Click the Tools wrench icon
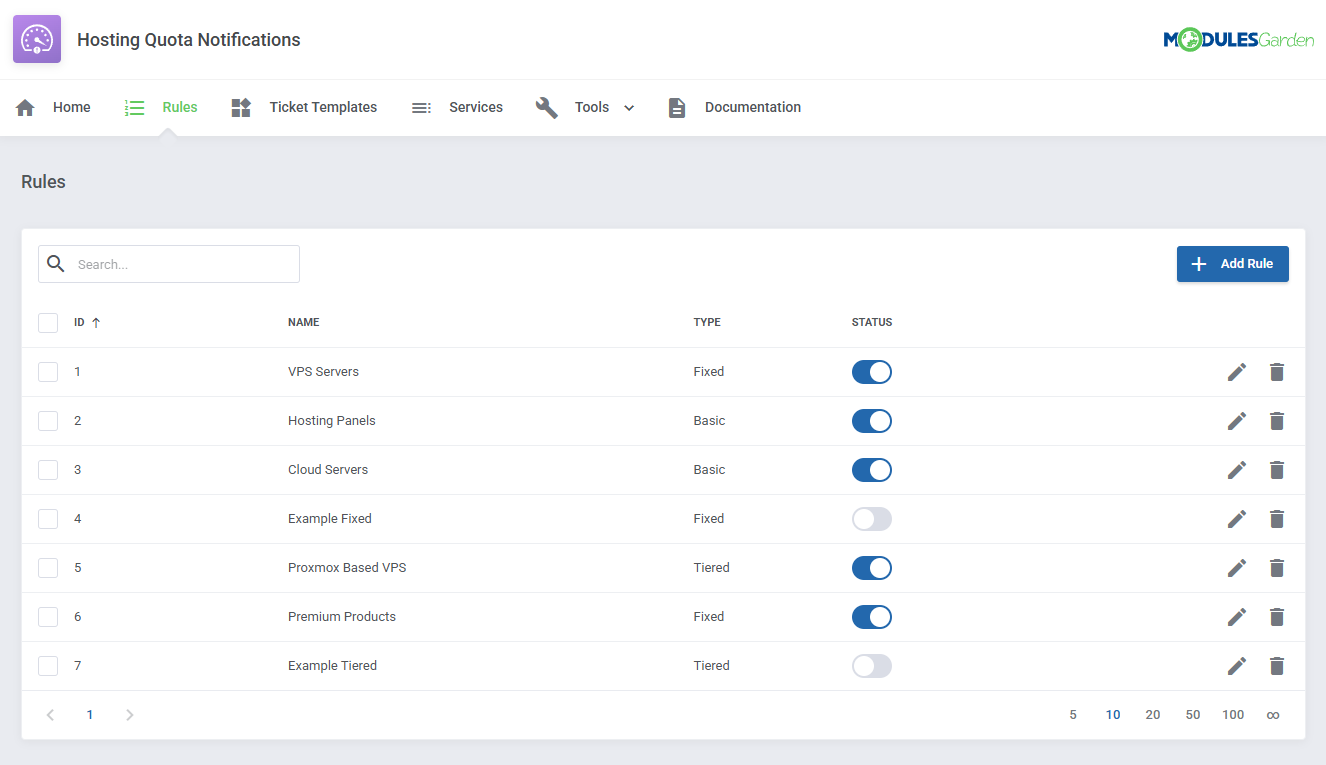Viewport: 1326px width, 765px height. 547,107
